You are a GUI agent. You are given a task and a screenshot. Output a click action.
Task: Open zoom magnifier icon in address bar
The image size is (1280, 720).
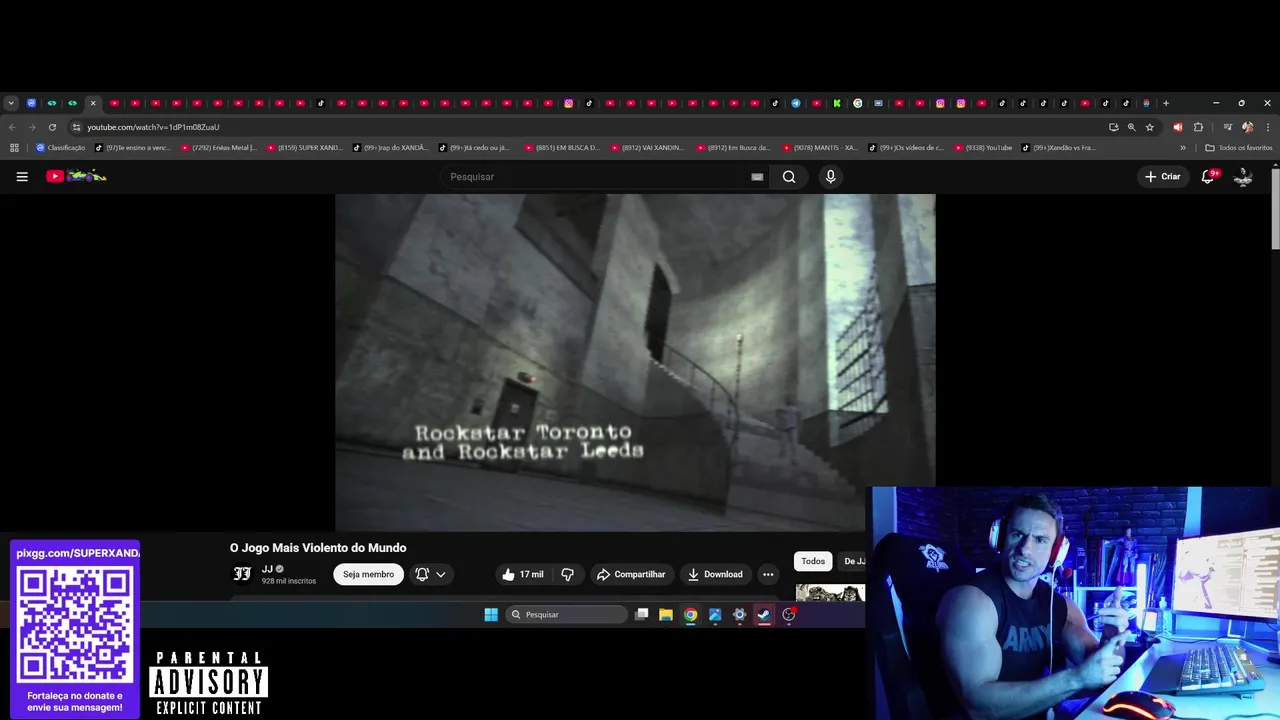click(1131, 127)
